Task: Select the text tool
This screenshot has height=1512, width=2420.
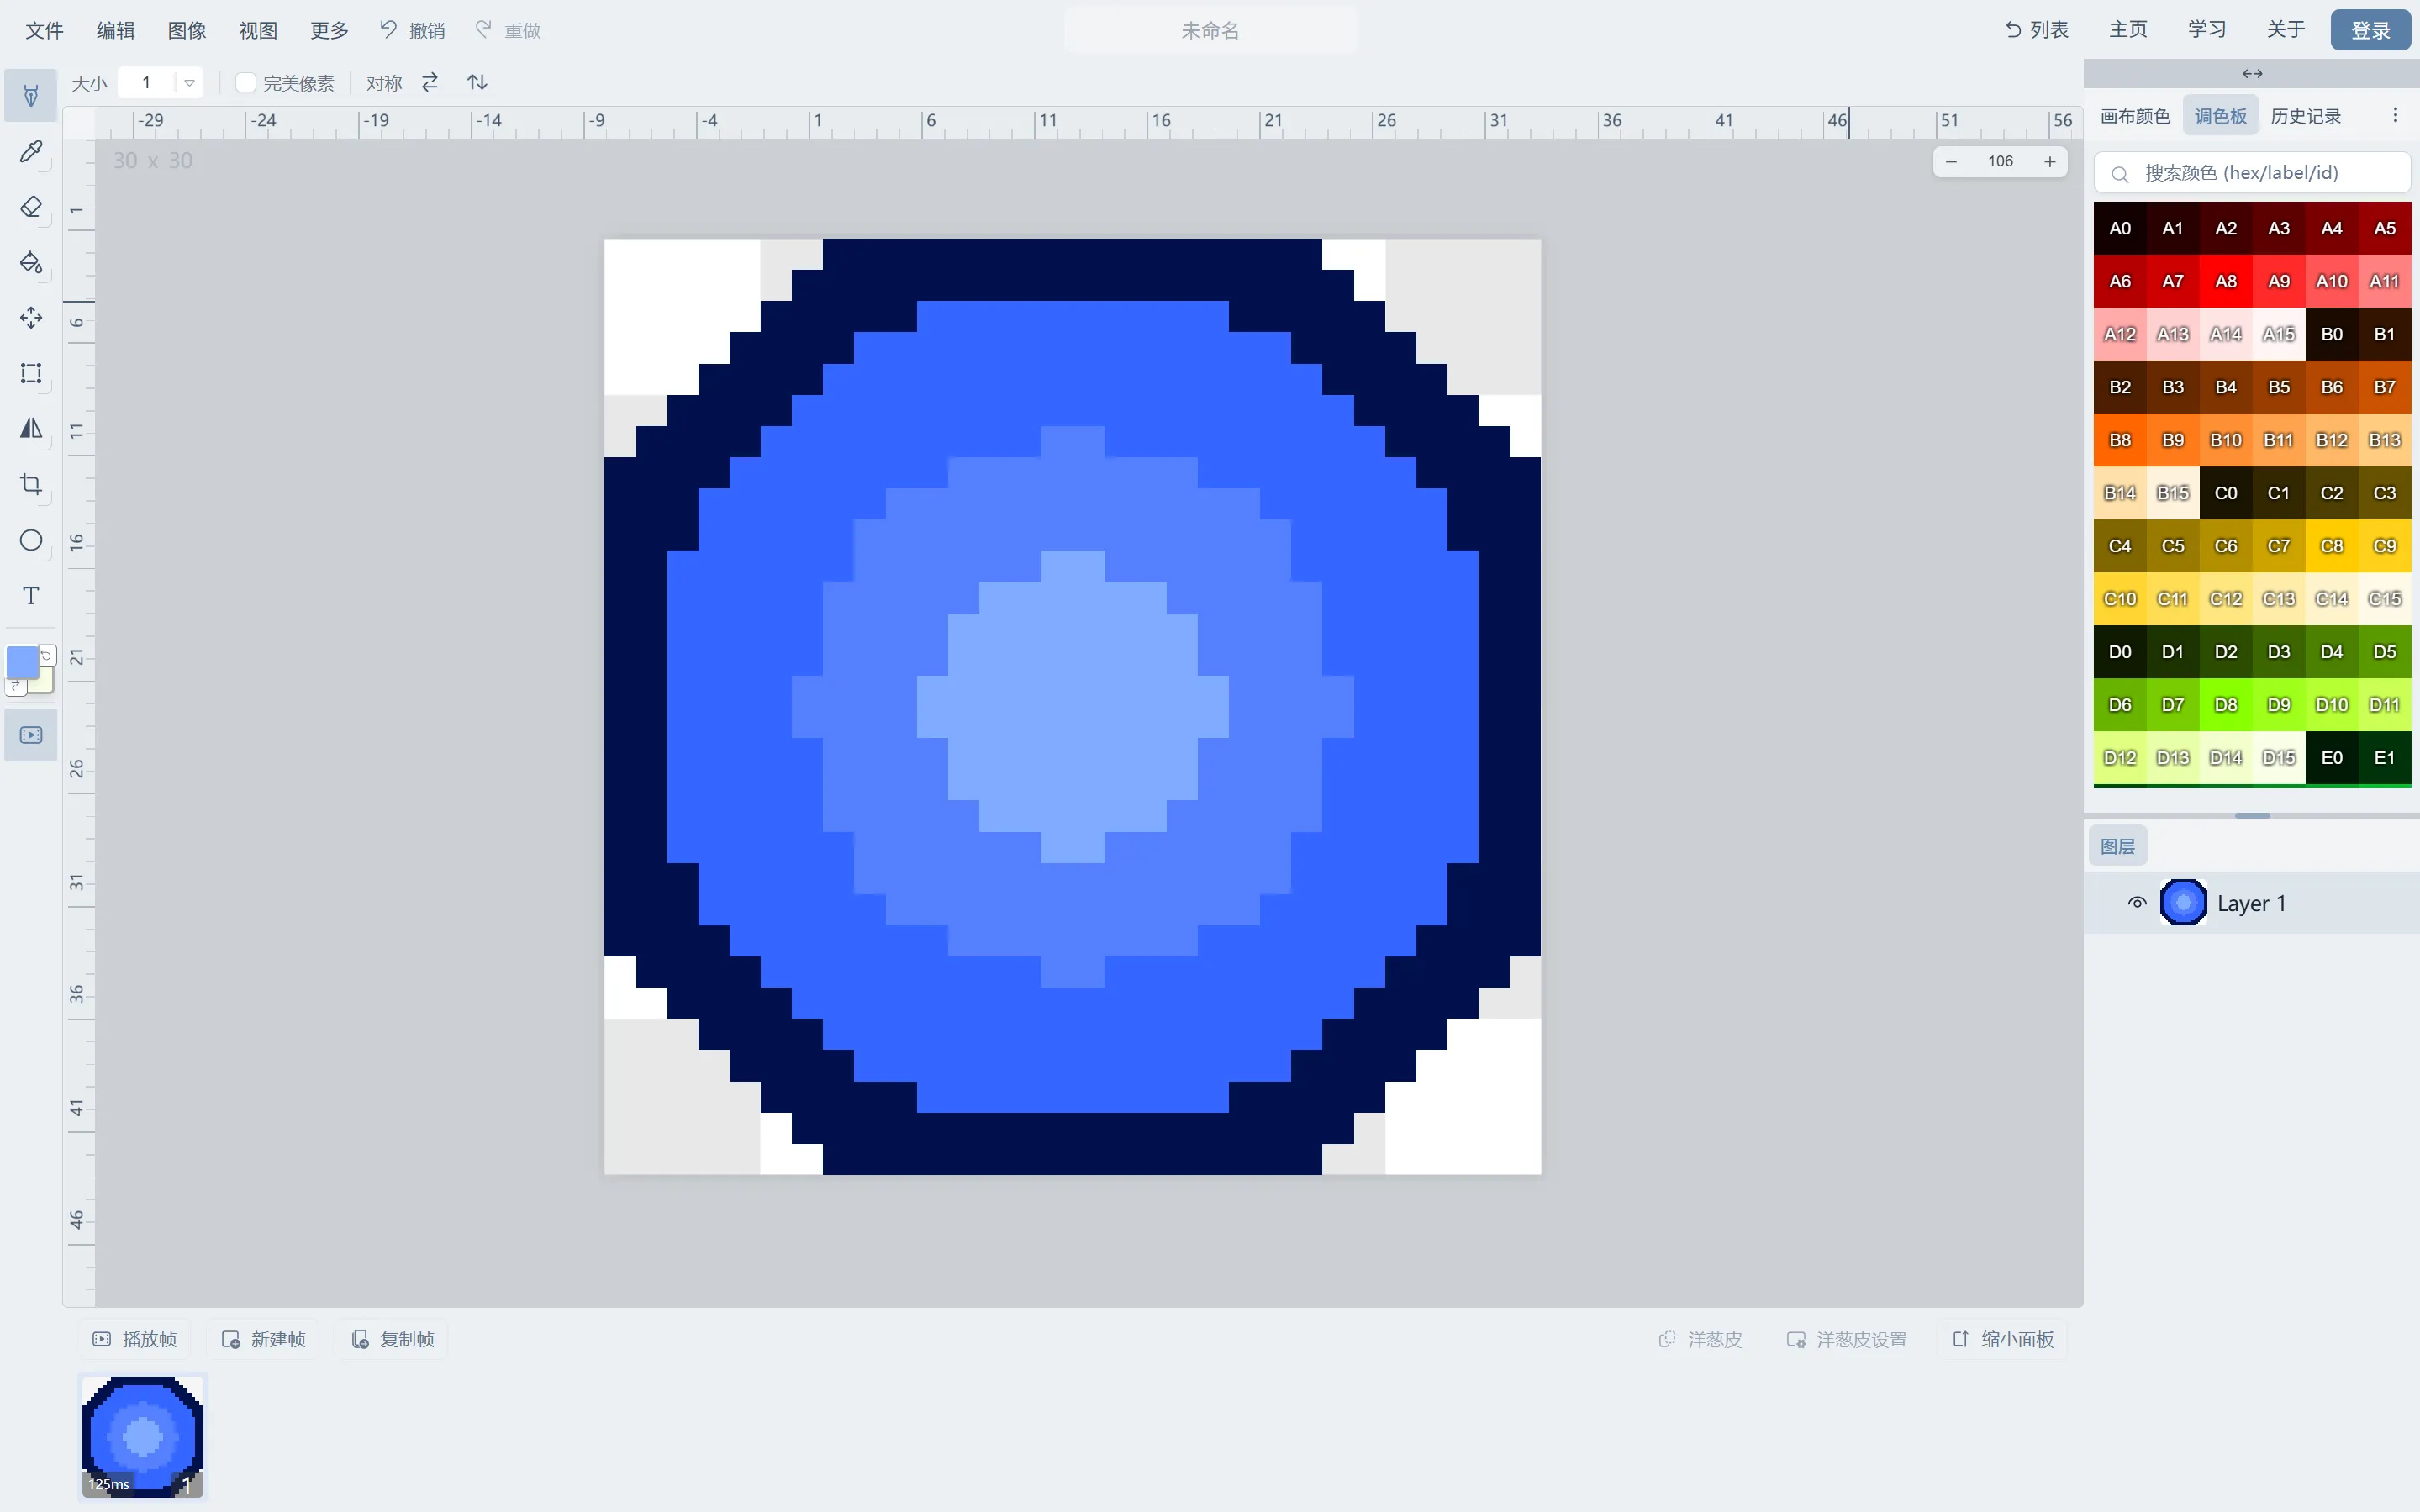Action: pos(31,596)
